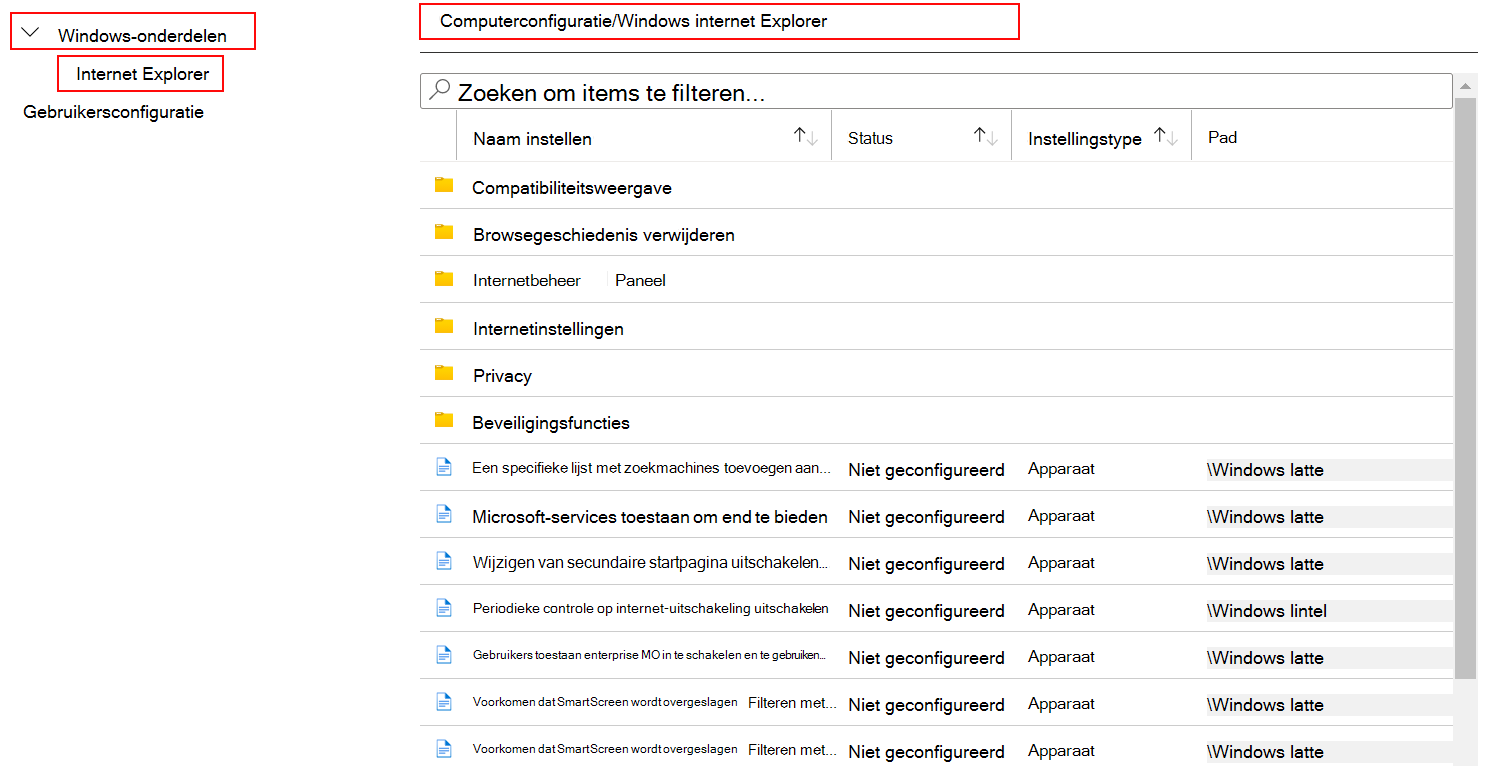Open the Beveiligingsfuncties folder
This screenshot has width=1485, height=766.
pyautogui.click(x=551, y=423)
